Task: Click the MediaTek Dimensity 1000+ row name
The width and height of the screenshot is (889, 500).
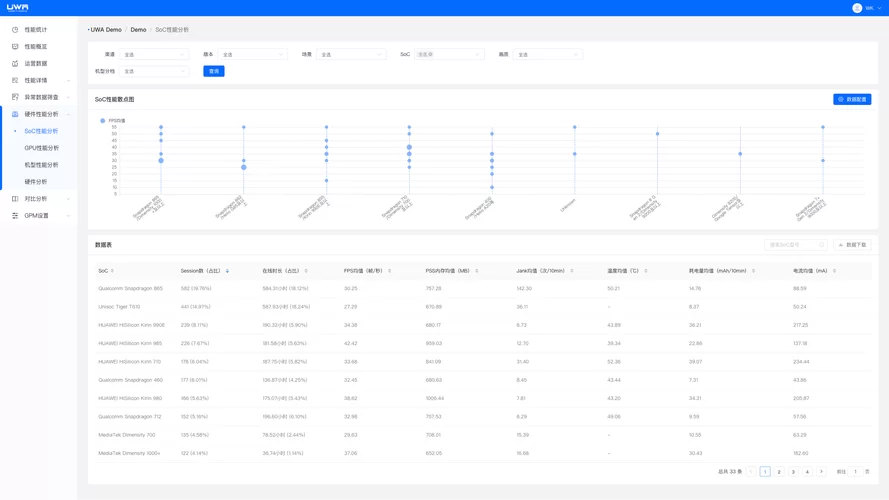Action: click(x=129, y=454)
